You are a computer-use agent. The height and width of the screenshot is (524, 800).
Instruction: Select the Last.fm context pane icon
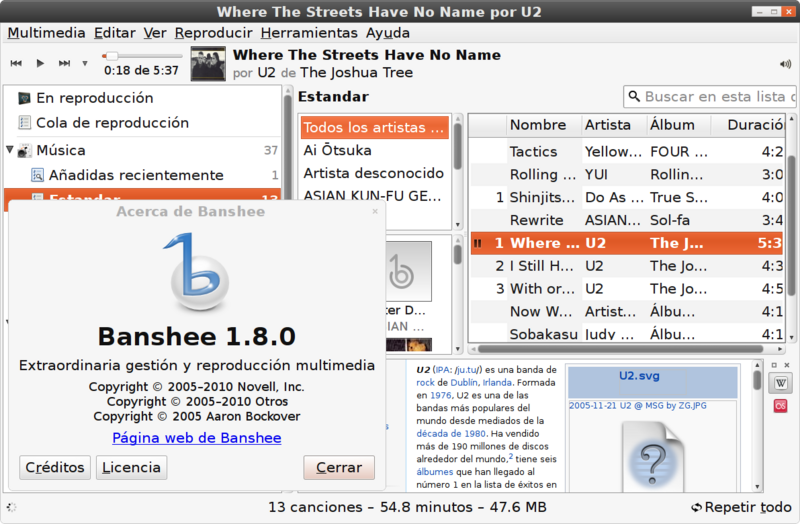780,405
